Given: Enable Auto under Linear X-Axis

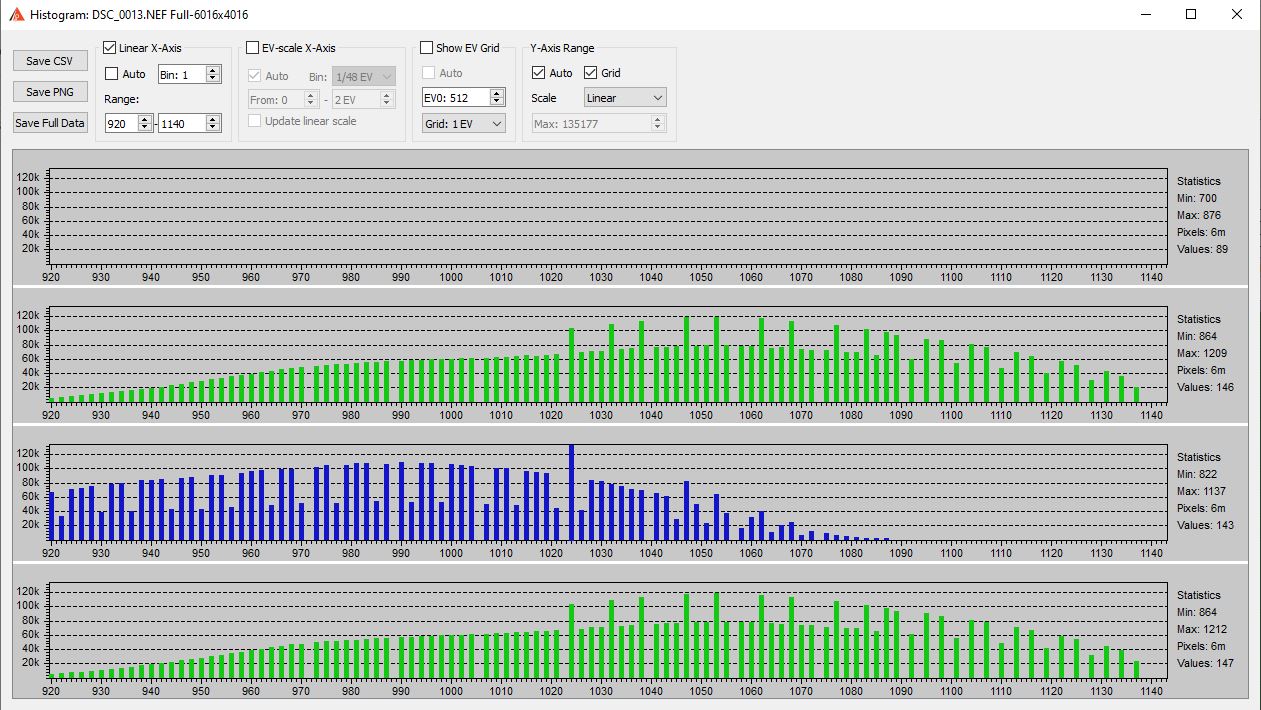Looking at the screenshot, I should tap(112, 74).
